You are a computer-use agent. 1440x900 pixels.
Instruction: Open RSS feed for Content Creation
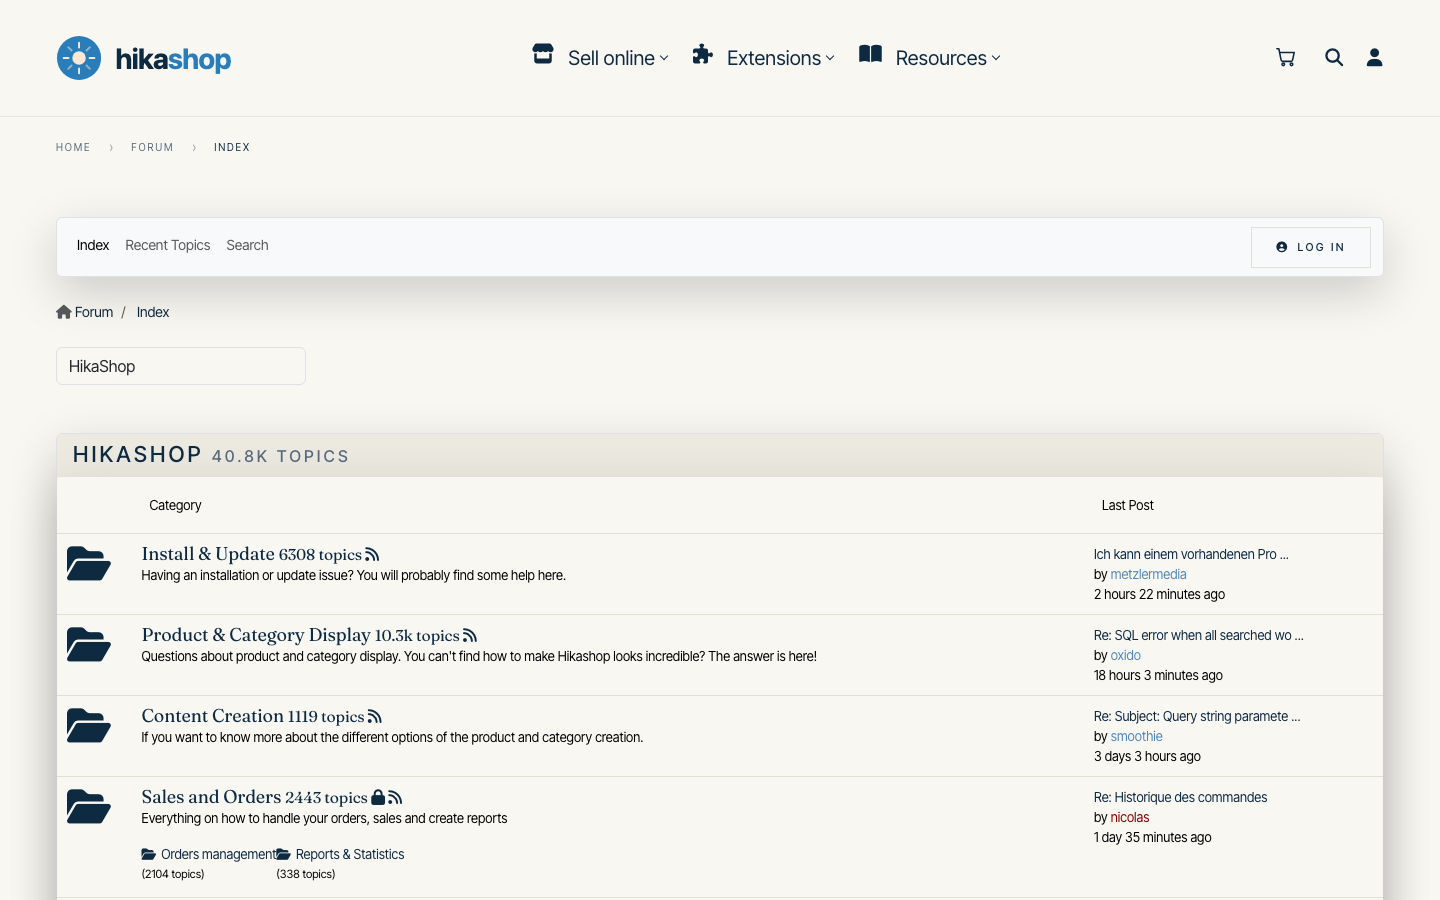pyautogui.click(x=375, y=717)
